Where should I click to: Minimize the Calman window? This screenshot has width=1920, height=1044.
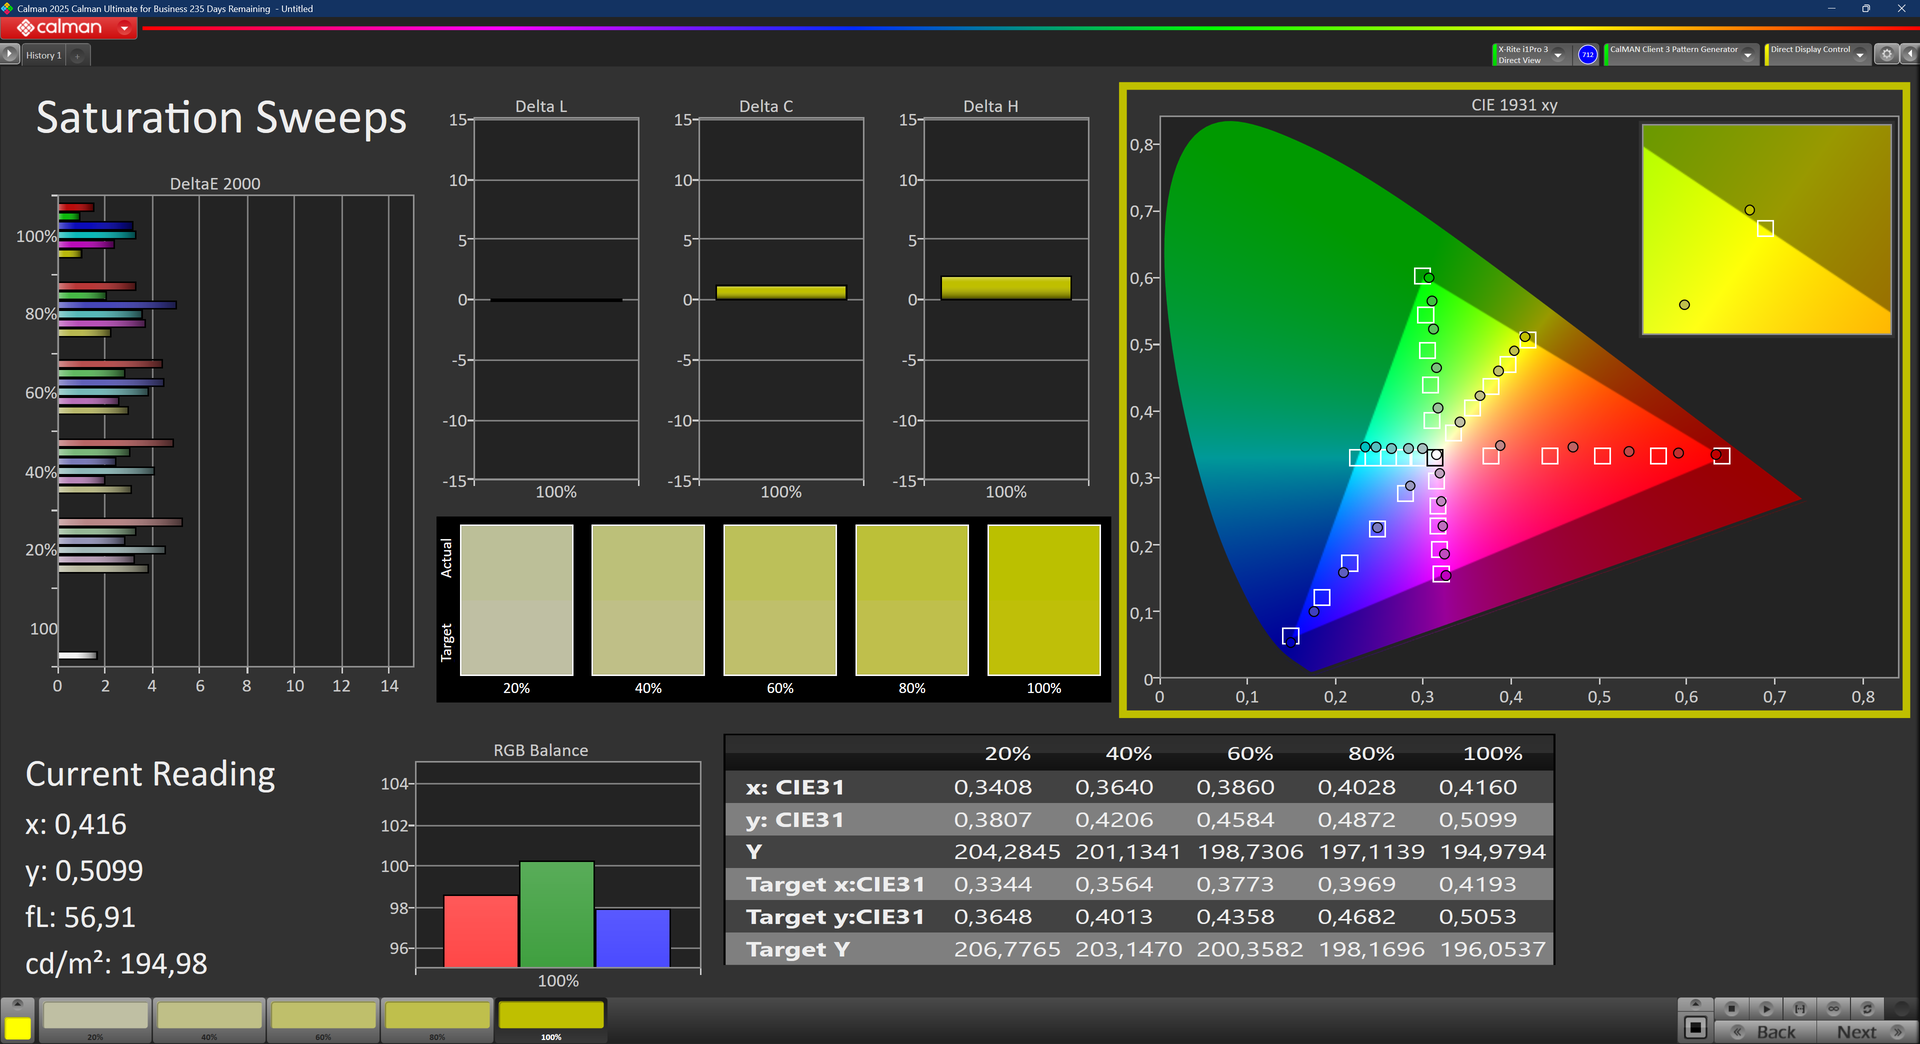1831,8
